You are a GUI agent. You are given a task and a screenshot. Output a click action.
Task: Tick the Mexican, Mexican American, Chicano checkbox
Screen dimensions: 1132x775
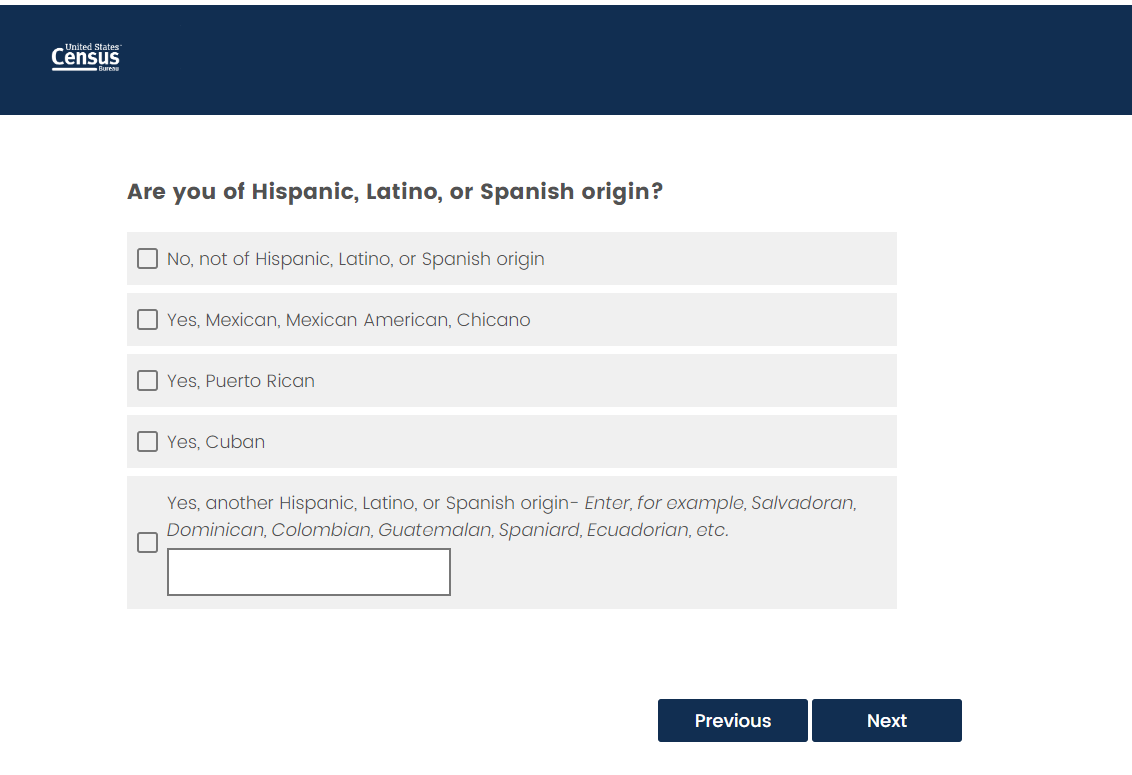tap(147, 320)
